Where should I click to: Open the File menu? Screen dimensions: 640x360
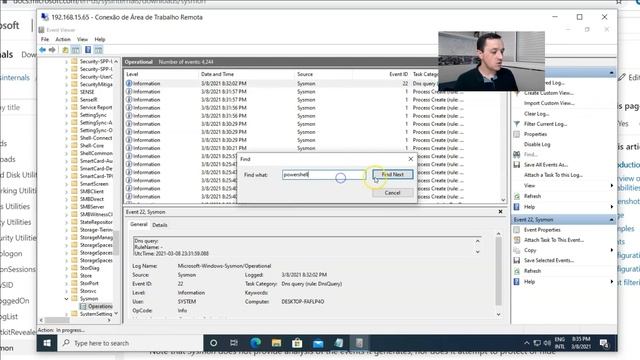[45, 39]
